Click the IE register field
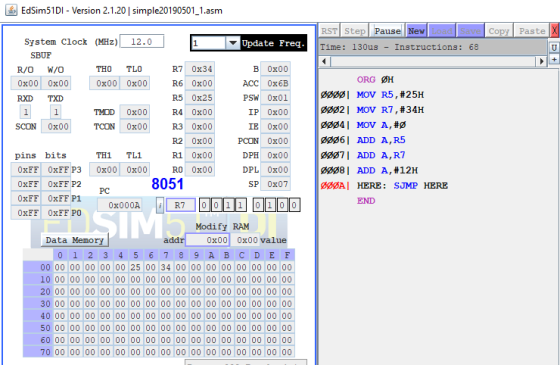The height and width of the screenshot is (365, 560). coord(275,126)
